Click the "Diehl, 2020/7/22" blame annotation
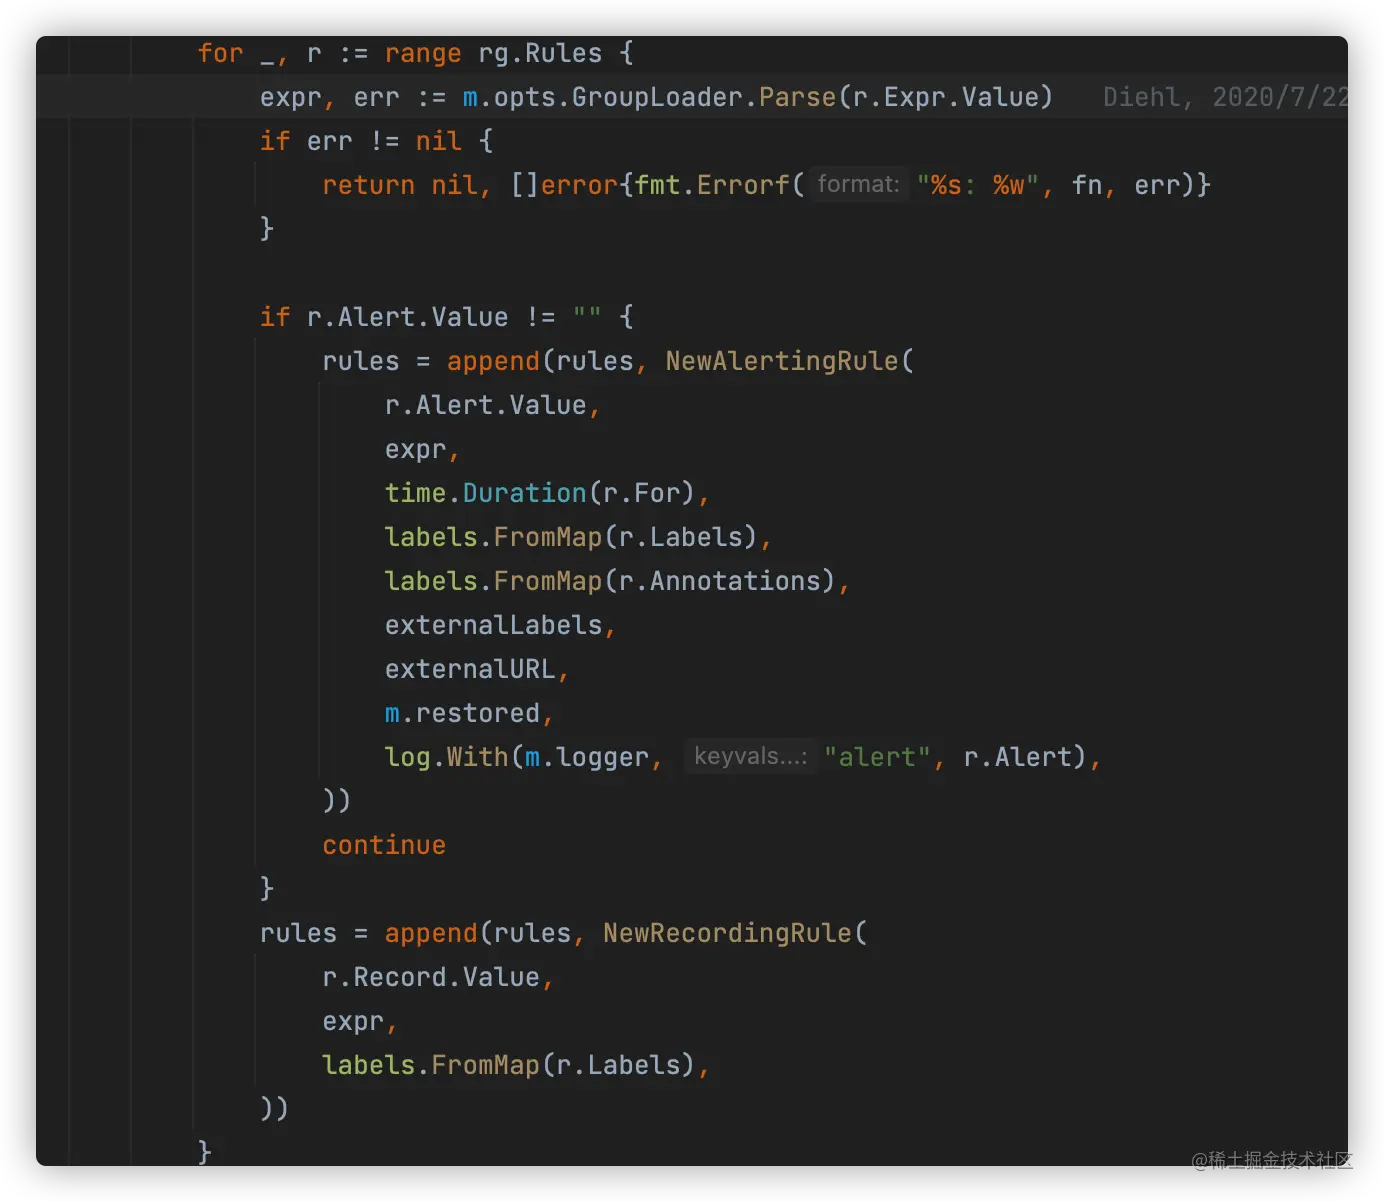This screenshot has width=1384, height=1202. click(x=1225, y=98)
